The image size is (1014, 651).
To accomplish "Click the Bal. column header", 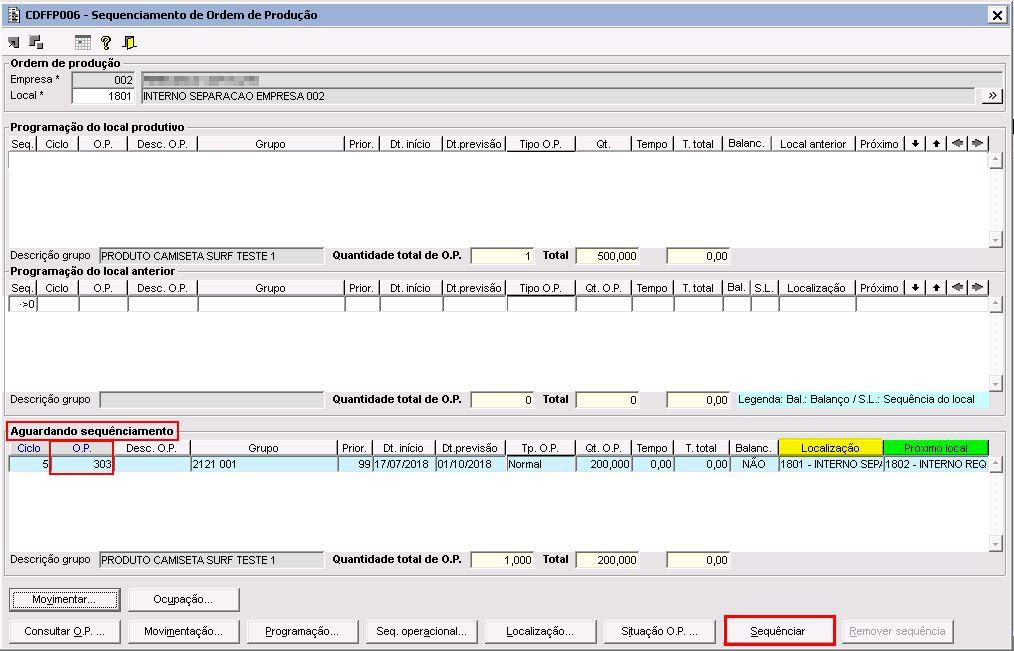I will (737, 288).
